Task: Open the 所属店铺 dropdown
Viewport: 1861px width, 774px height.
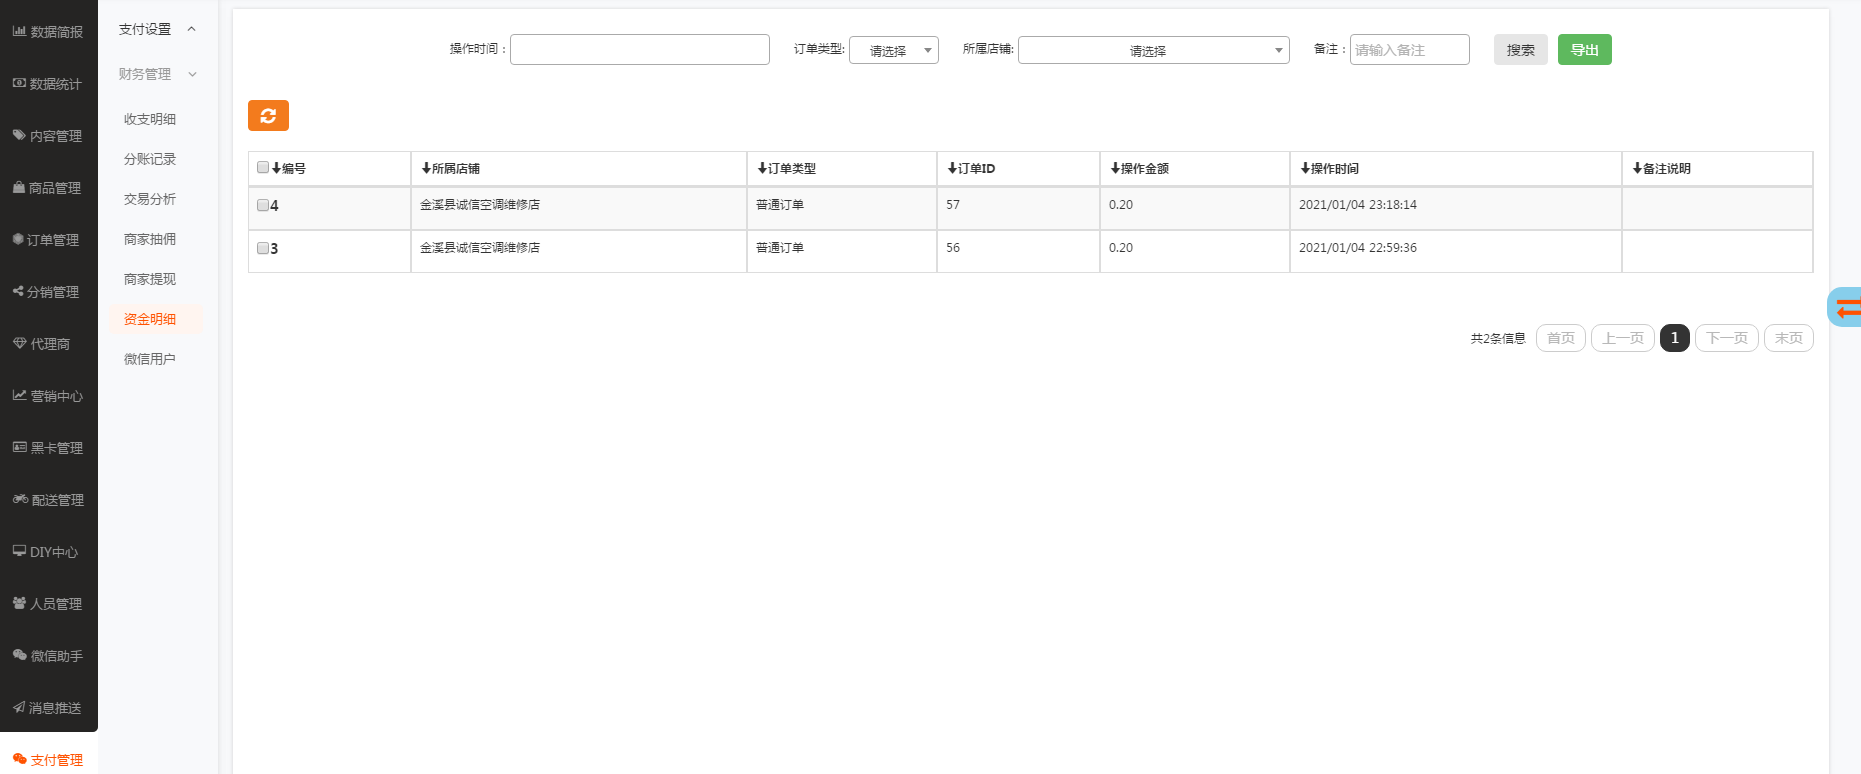Action: (x=1153, y=50)
